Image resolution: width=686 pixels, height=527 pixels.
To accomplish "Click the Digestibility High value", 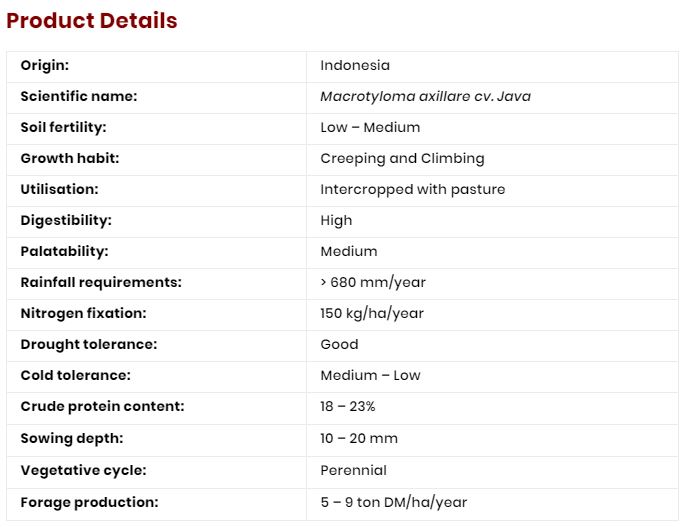I will [x=336, y=220].
